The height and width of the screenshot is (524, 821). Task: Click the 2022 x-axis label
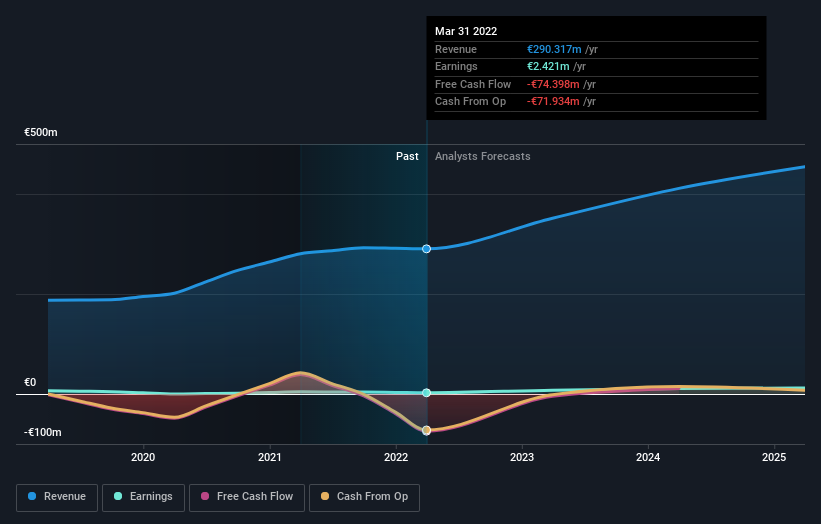pyautogui.click(x=396, y=458)
